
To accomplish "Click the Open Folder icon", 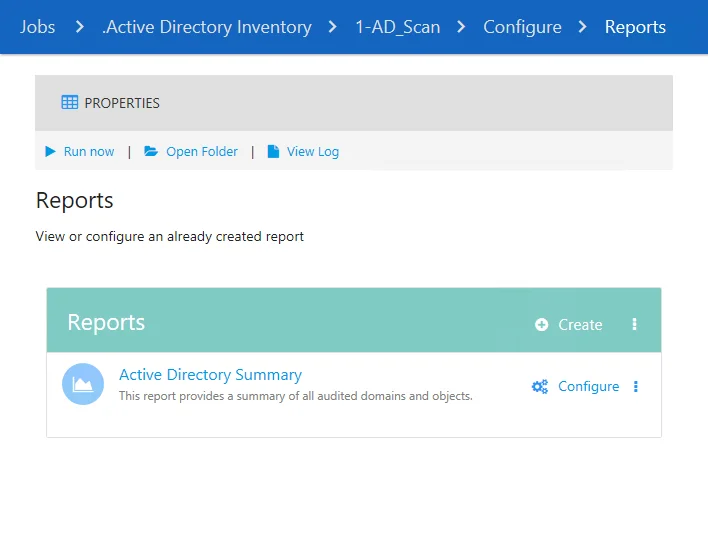I will coord(151,151).
